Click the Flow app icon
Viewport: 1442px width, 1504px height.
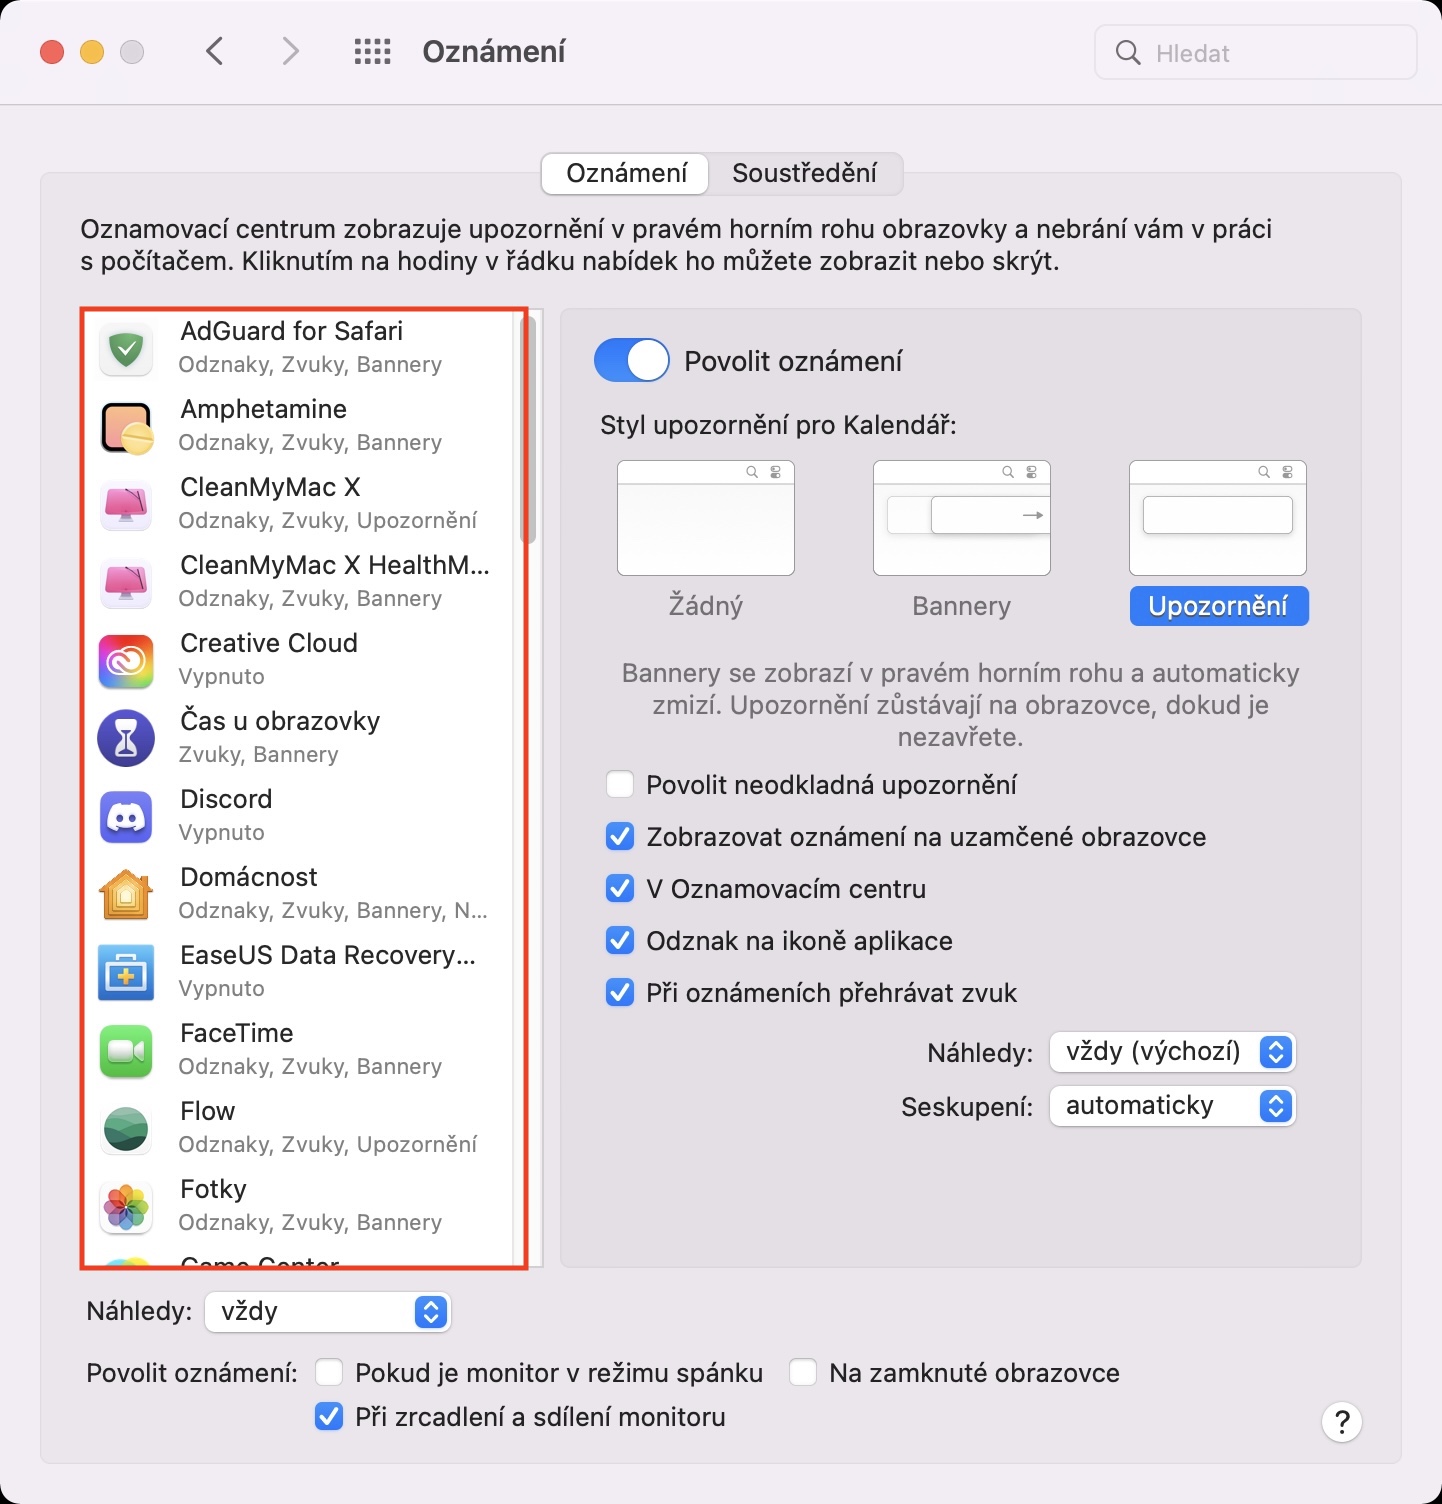click(x=126, y=1129)
